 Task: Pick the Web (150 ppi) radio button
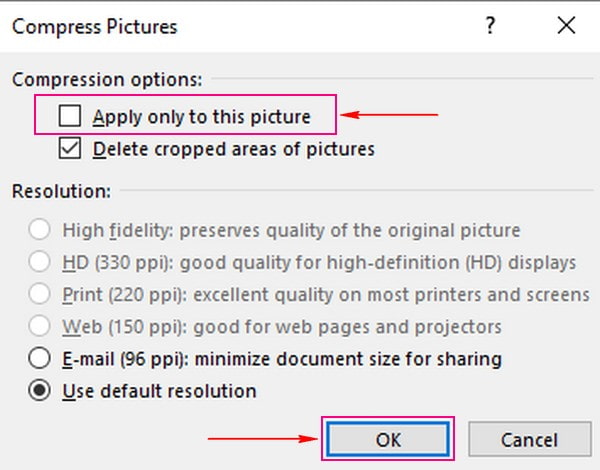(x=41, y=326)
